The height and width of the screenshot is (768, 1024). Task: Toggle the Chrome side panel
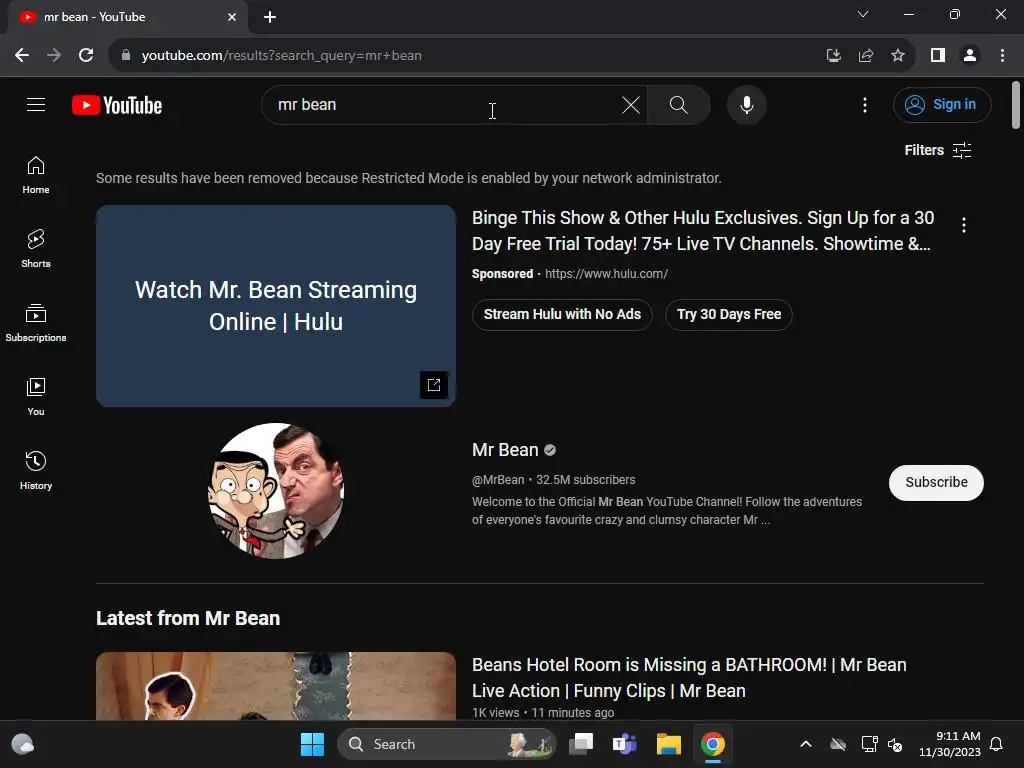[x=938, y=56]
